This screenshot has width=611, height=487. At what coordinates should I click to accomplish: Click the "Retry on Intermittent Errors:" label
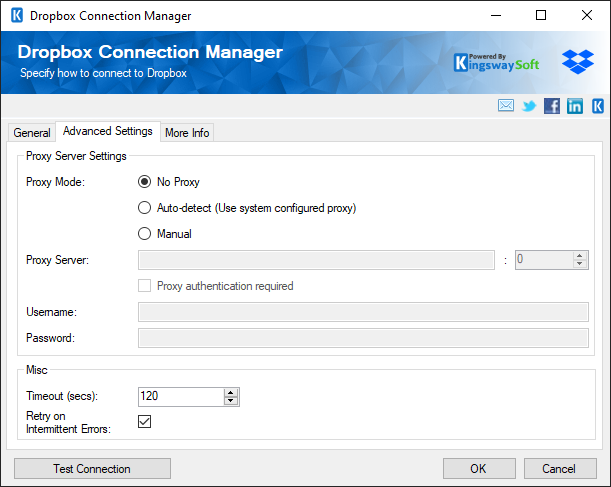point(69,422)
